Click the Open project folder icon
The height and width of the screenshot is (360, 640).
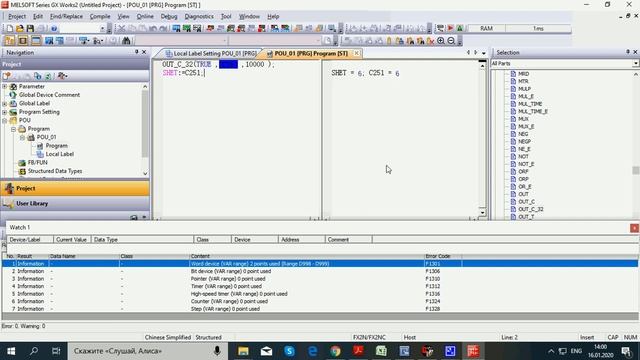[x=20, y=29]
